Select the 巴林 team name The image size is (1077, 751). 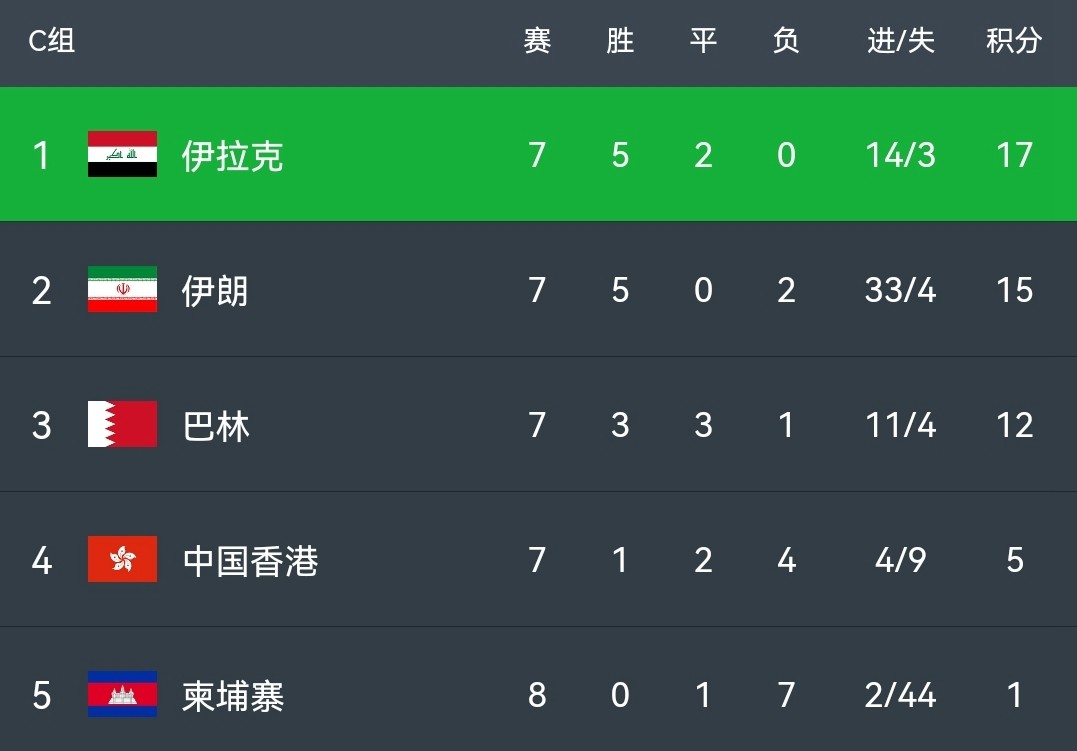point(216,425)
